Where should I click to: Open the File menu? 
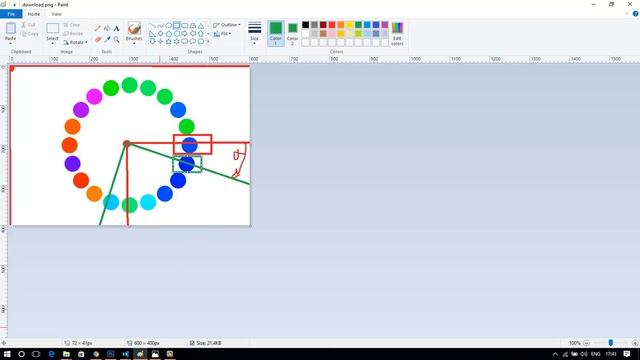[11, 14]
